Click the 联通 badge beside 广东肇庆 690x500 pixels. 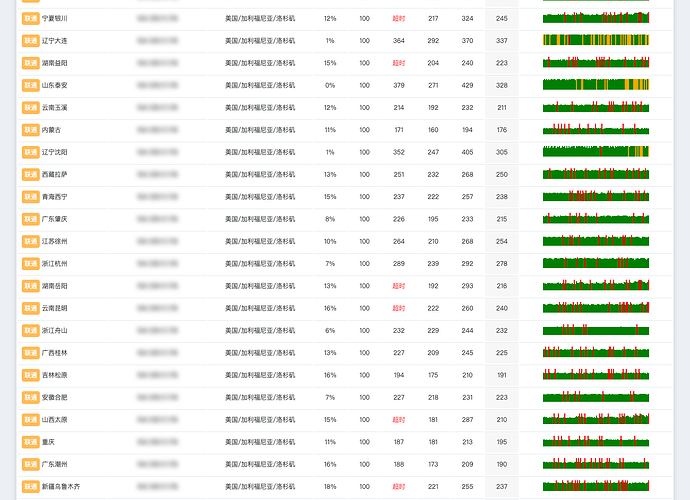tap(30, 219)
